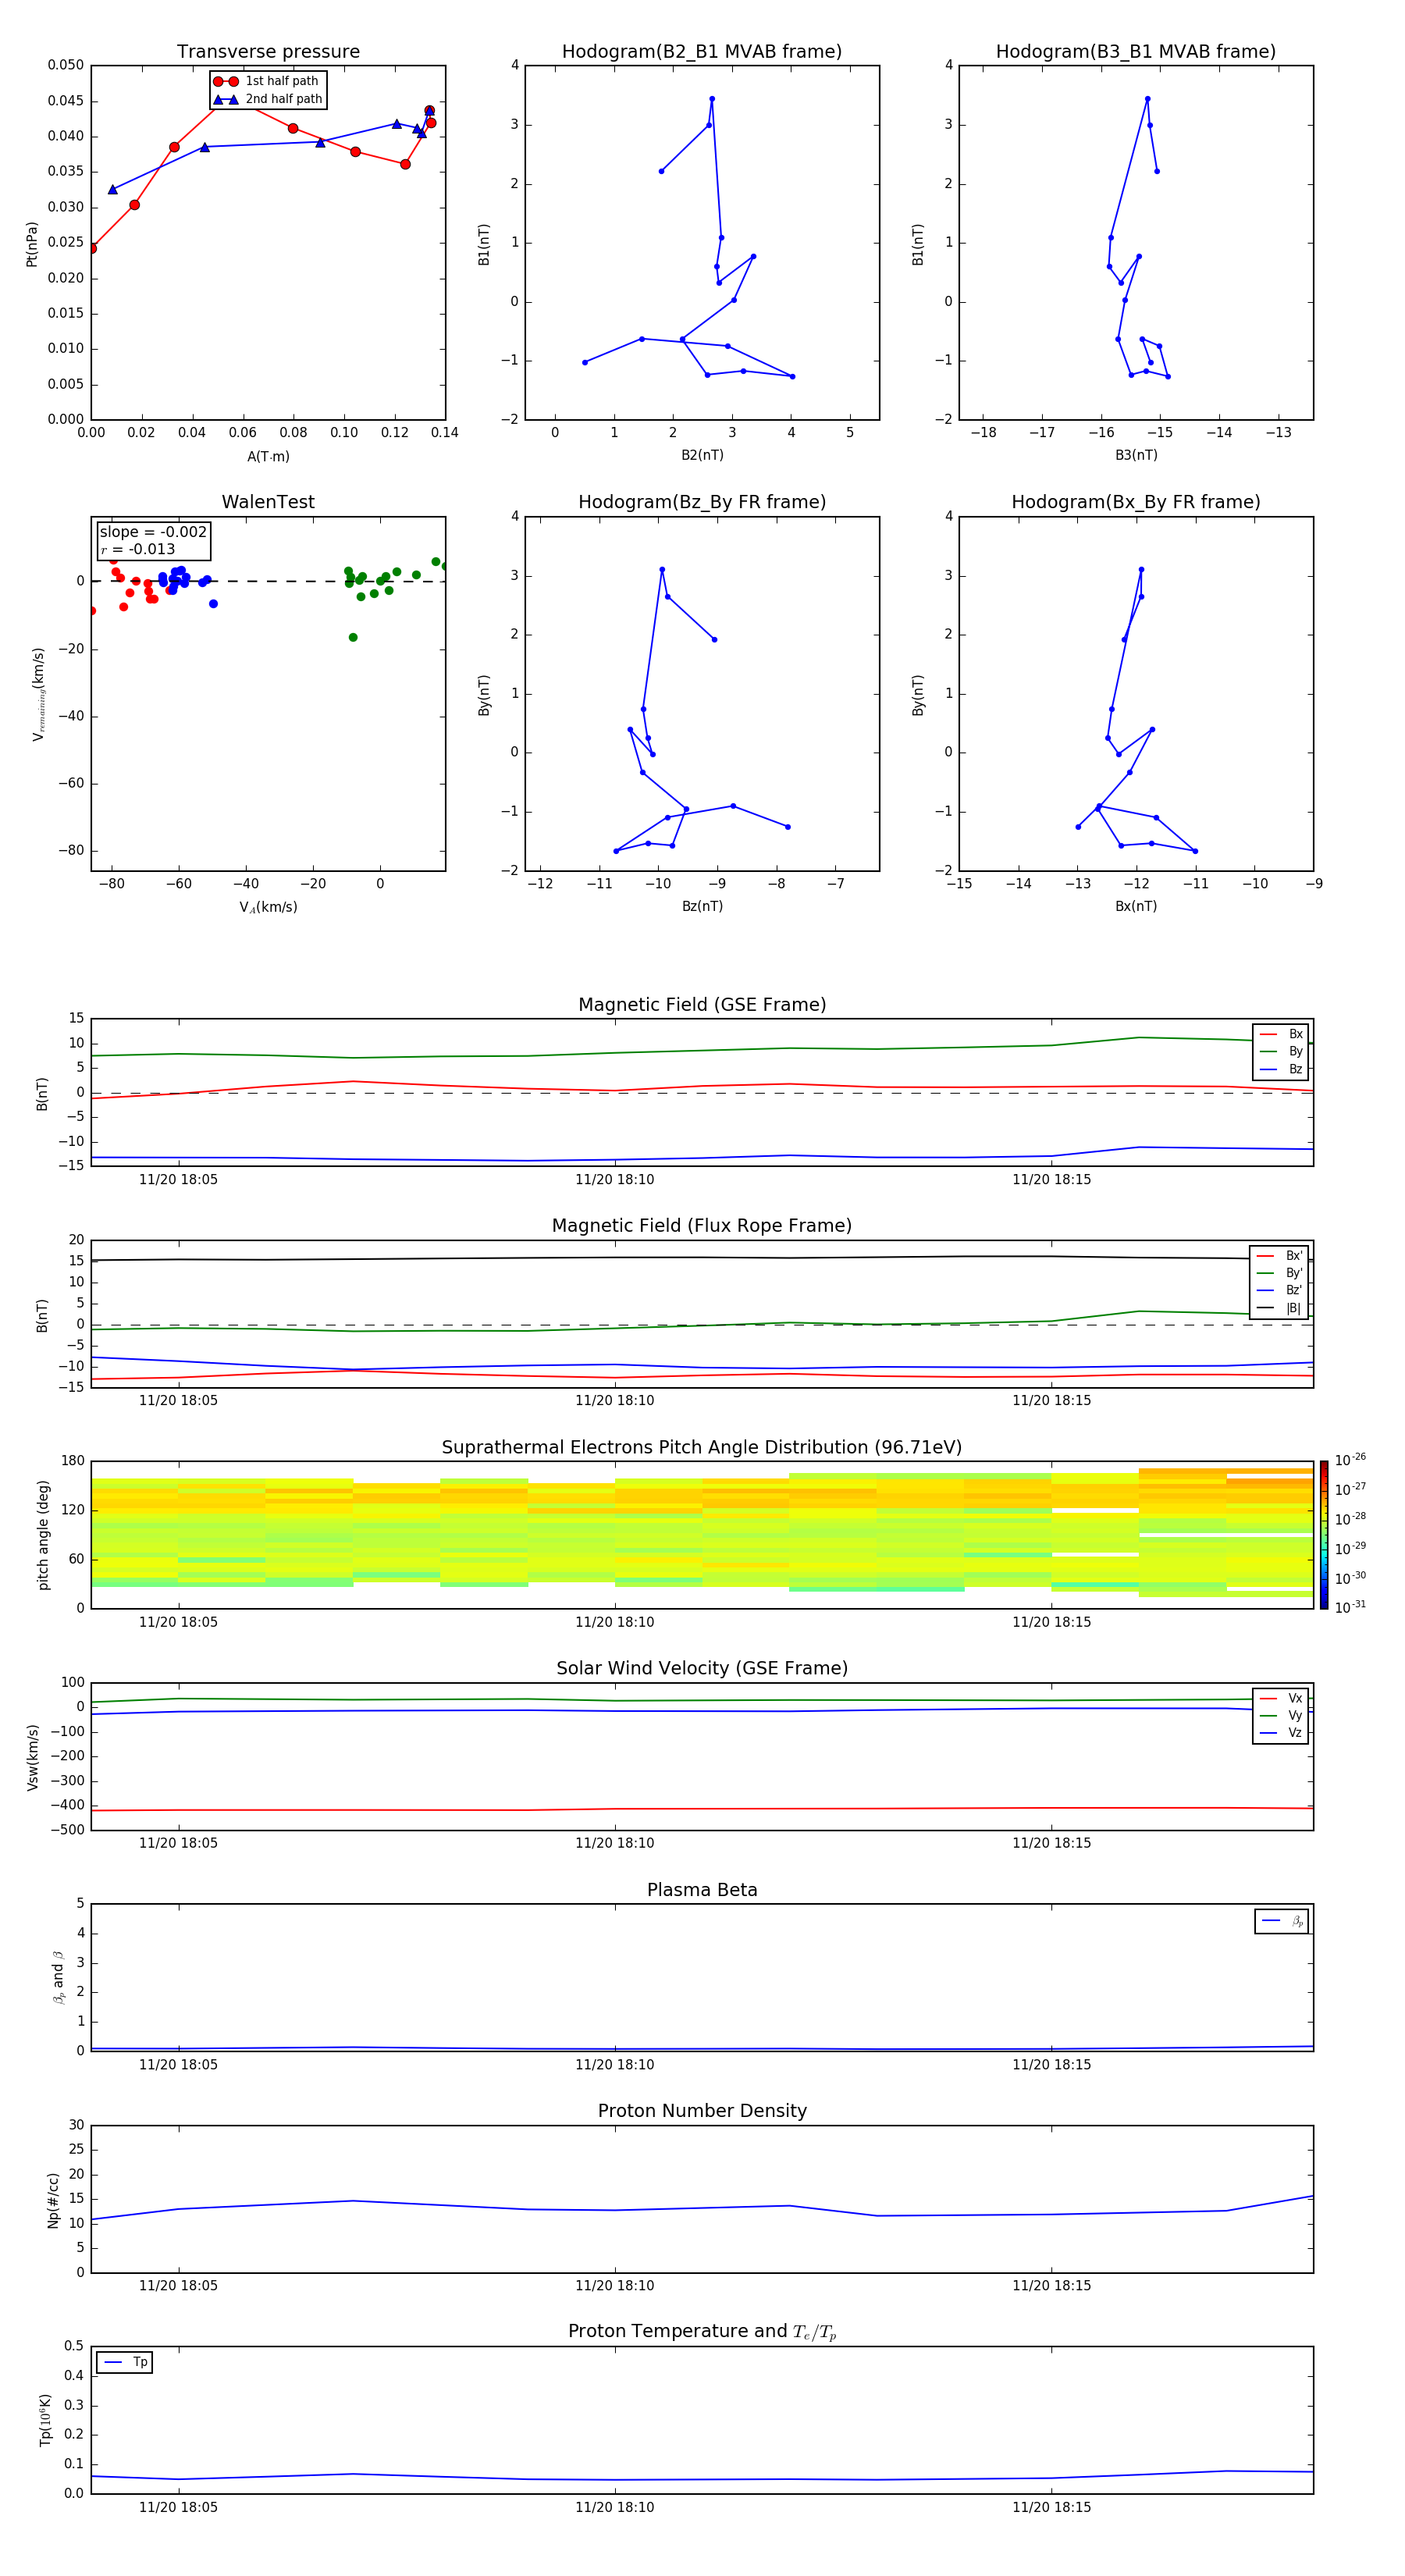The height and width of the screenshot is (2576, 1405).
Task: Click the "Plasma Beta" panel title
Action: point(702,1891)
